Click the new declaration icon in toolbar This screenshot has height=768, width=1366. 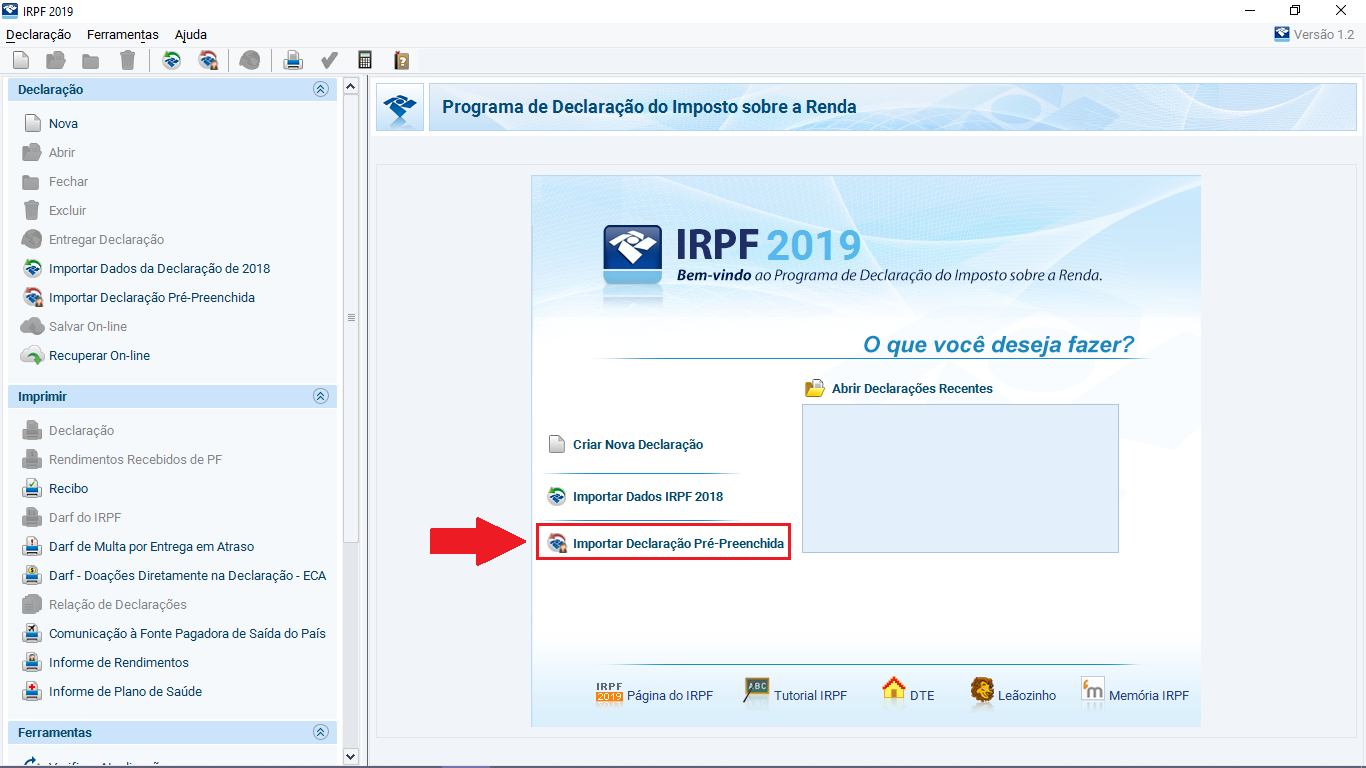point(21,61)
